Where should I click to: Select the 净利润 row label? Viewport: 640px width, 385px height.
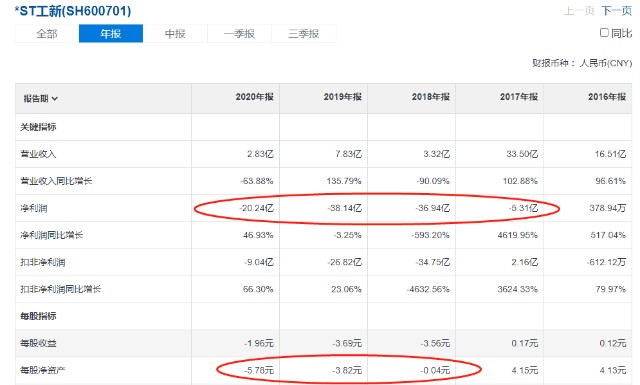pos(34,209)
